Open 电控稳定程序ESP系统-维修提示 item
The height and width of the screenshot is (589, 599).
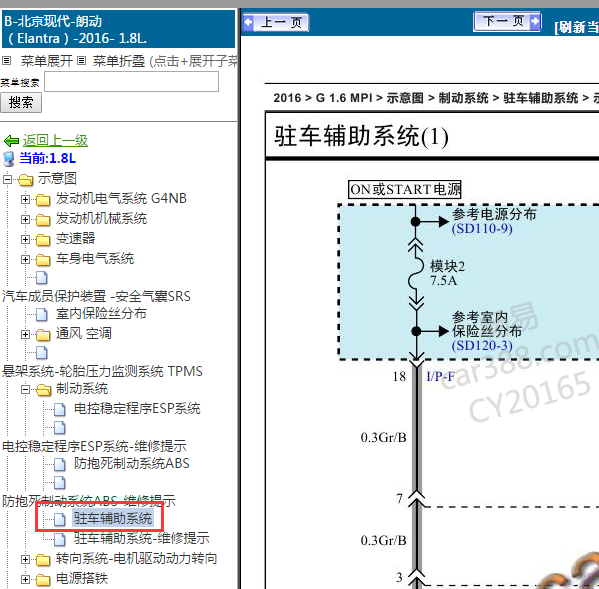pyautogui.click(x=94, y=446)
